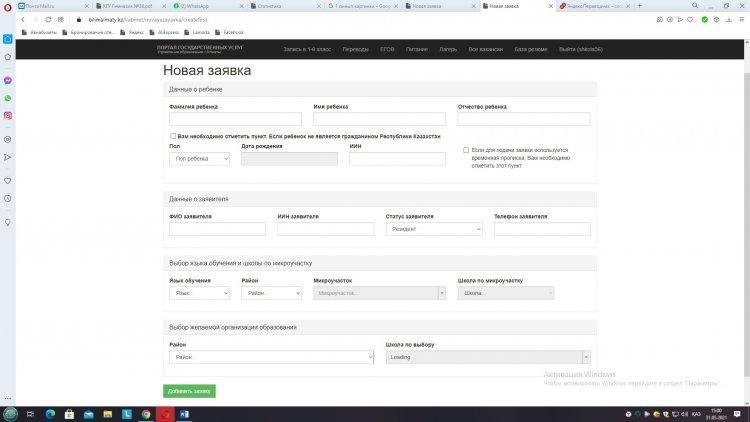Open the downloads icon in toolbar

tap(728, 20)
